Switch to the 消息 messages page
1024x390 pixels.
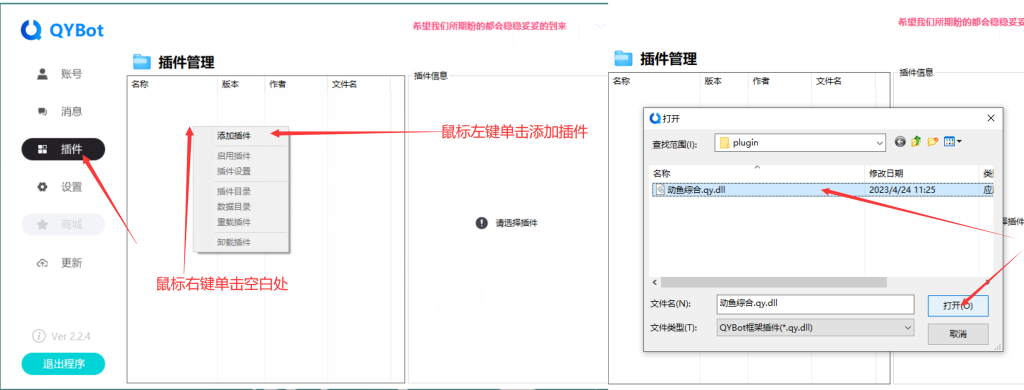point(63,112)
